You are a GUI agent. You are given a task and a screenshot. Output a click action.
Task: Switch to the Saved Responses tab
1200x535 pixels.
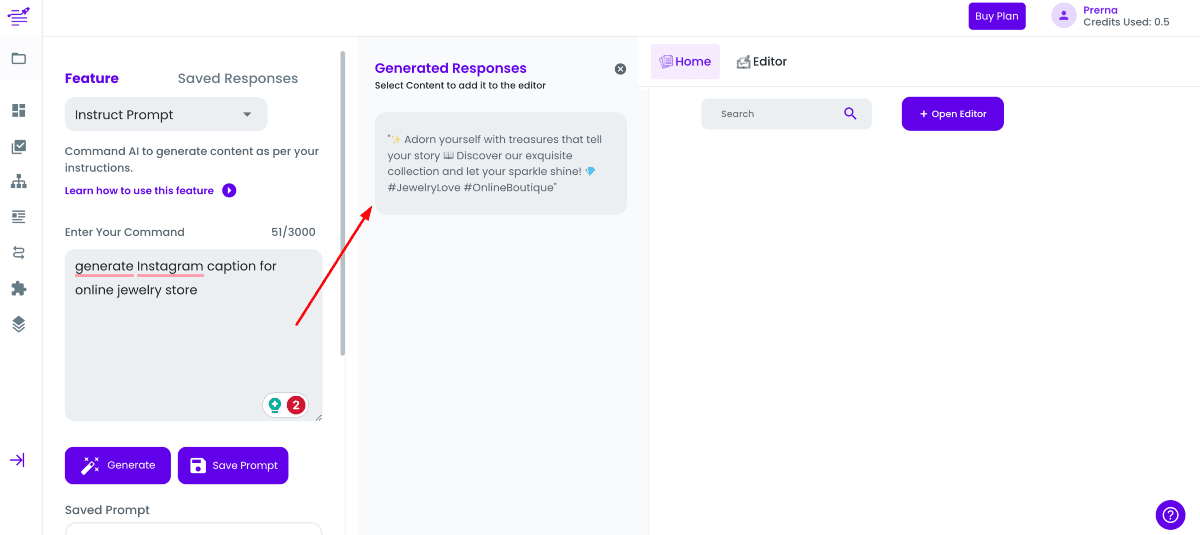[x=238, y=79]
